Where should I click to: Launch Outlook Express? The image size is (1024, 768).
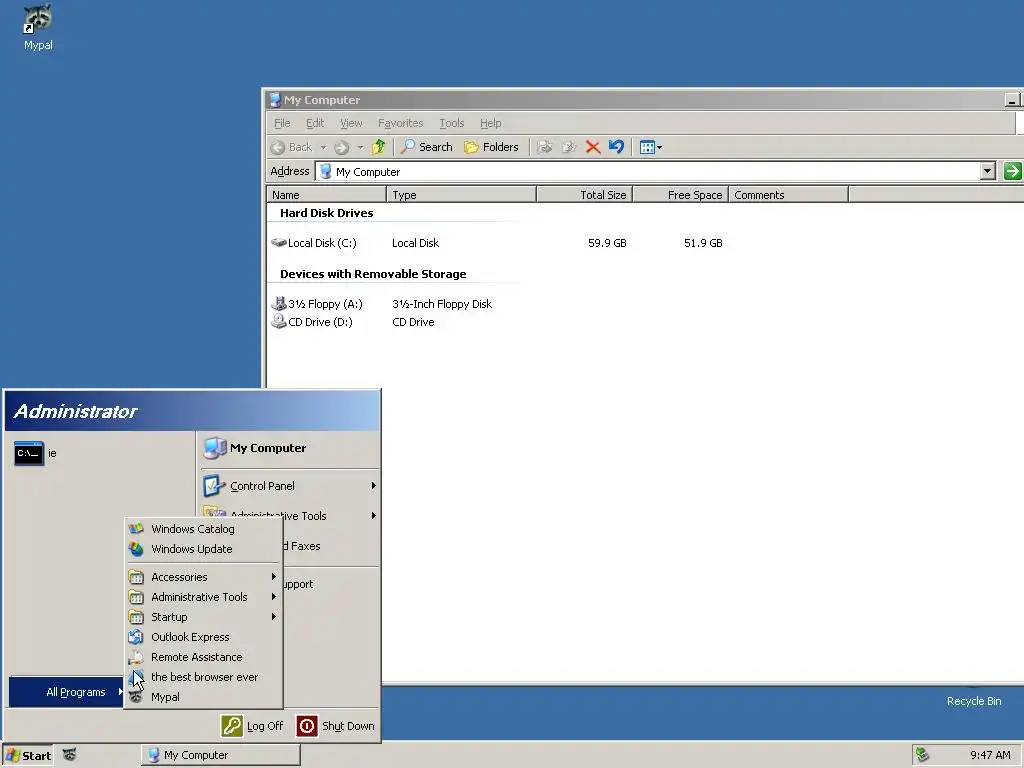[x=202, y=637]
